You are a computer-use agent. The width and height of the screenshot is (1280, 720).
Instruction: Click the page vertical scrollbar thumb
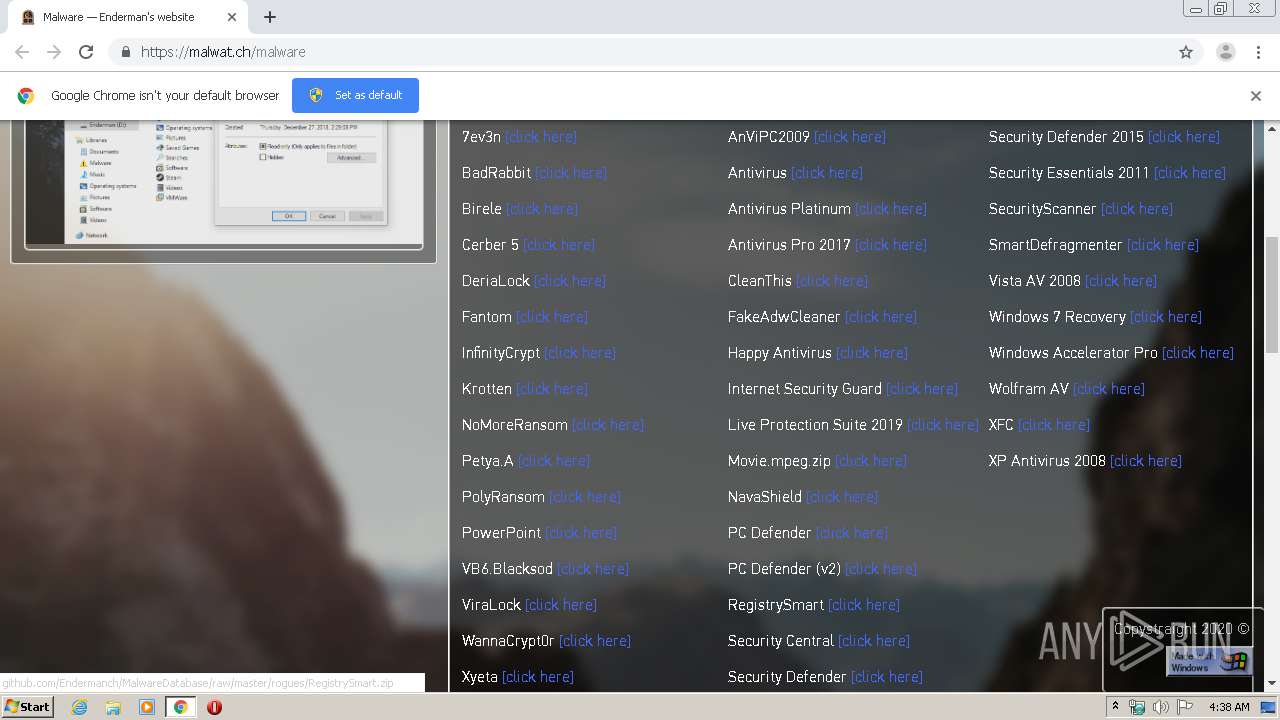(1272, 294)
